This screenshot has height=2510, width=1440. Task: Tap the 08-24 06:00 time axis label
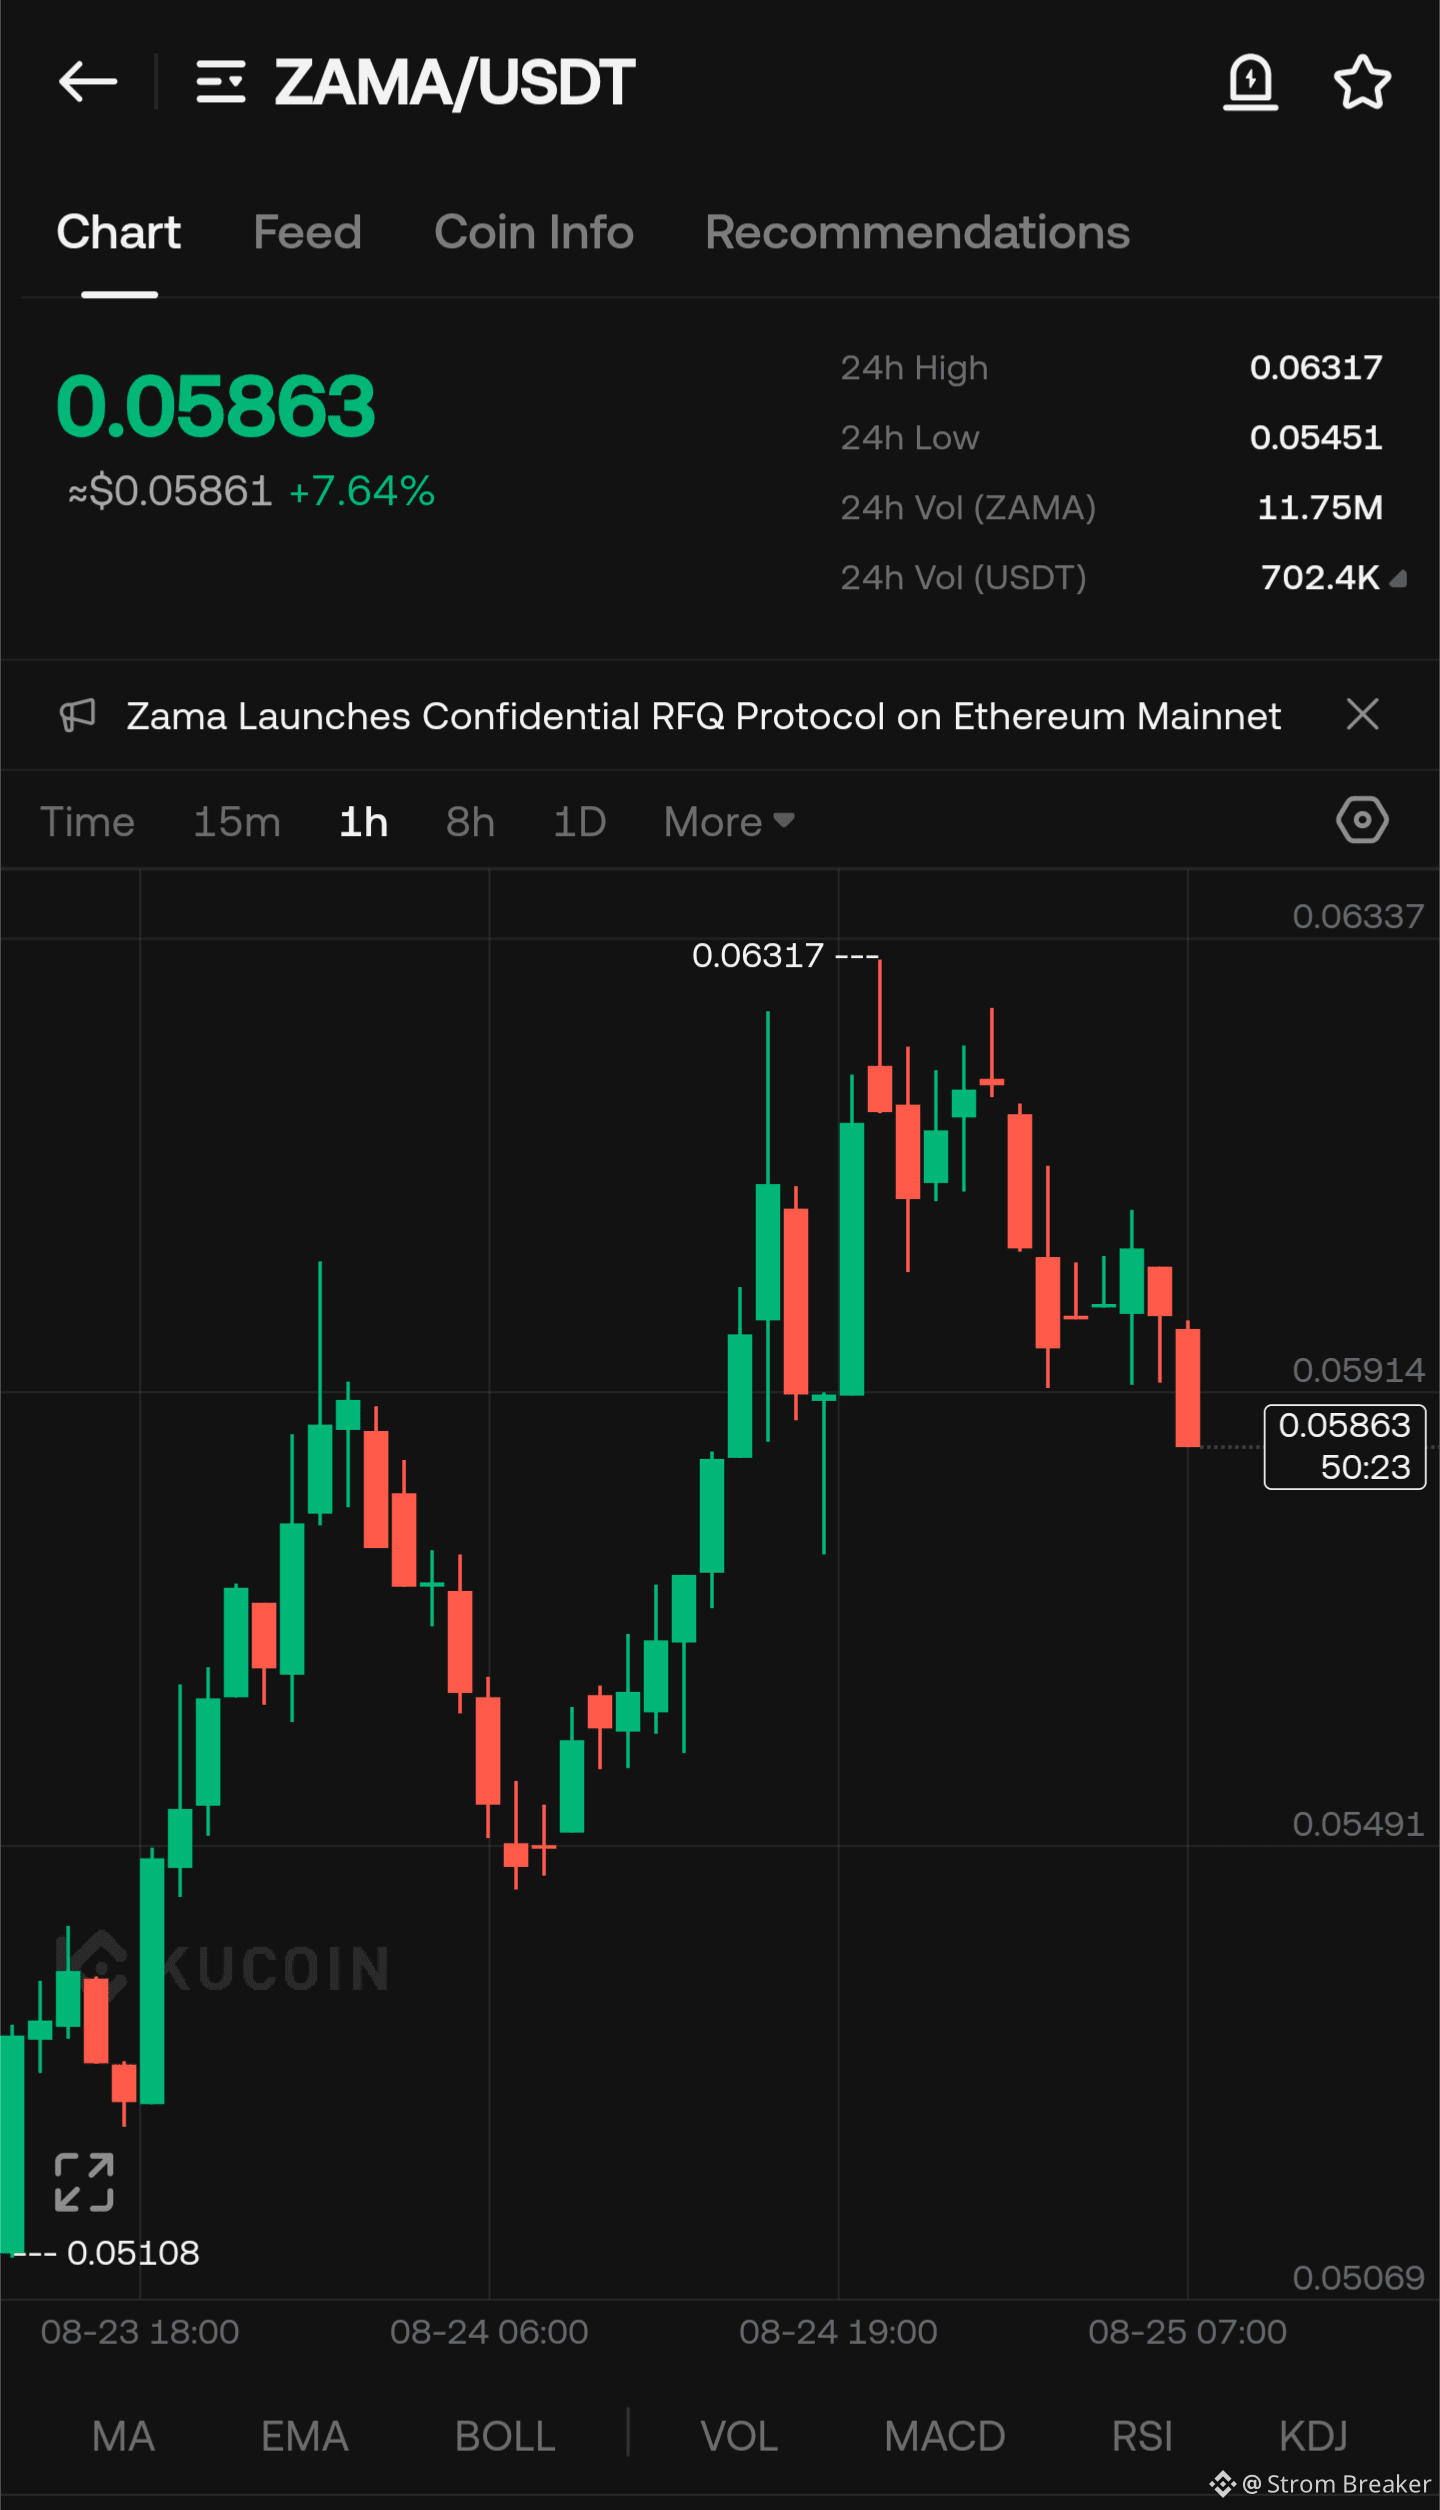(489, 2332)
